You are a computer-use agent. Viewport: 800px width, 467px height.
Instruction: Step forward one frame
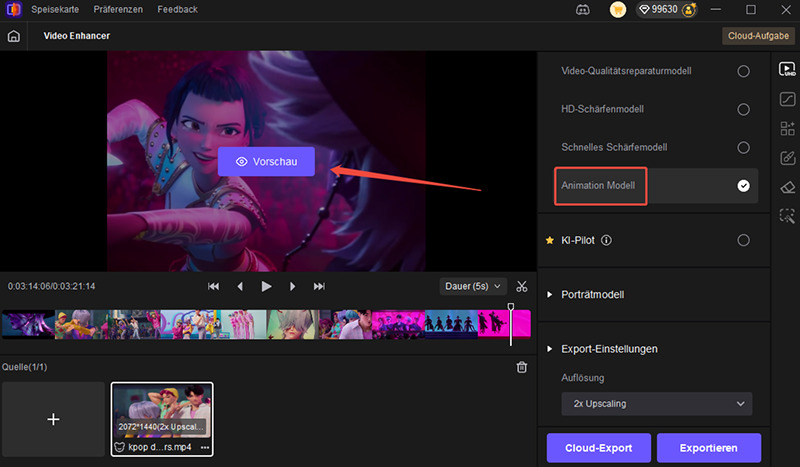point(292,286)
